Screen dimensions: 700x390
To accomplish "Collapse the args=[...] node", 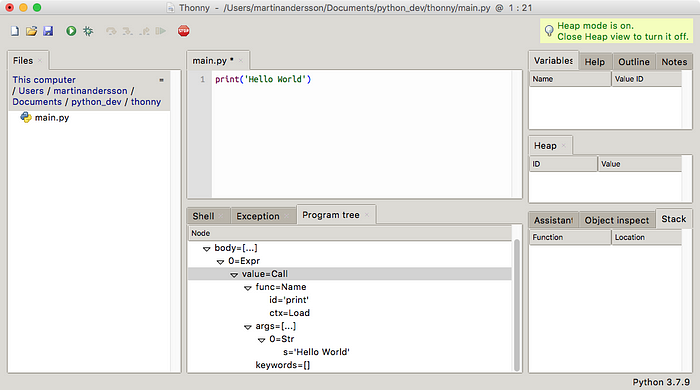I will pos(248,327).
